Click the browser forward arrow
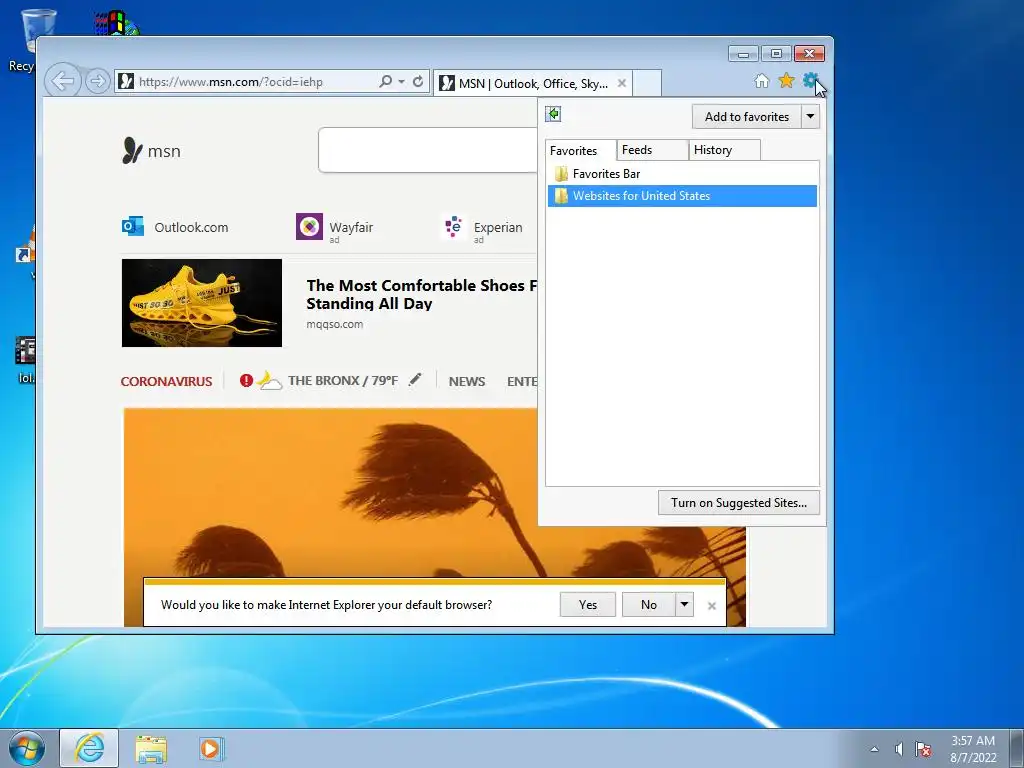 click(x=97, y=82)
